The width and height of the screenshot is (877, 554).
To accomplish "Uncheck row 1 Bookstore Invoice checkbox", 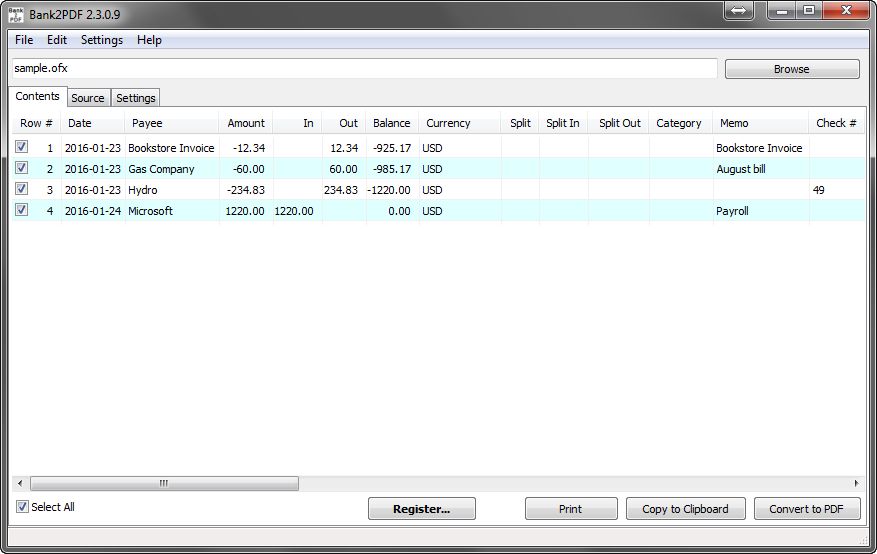I will 21,146.
